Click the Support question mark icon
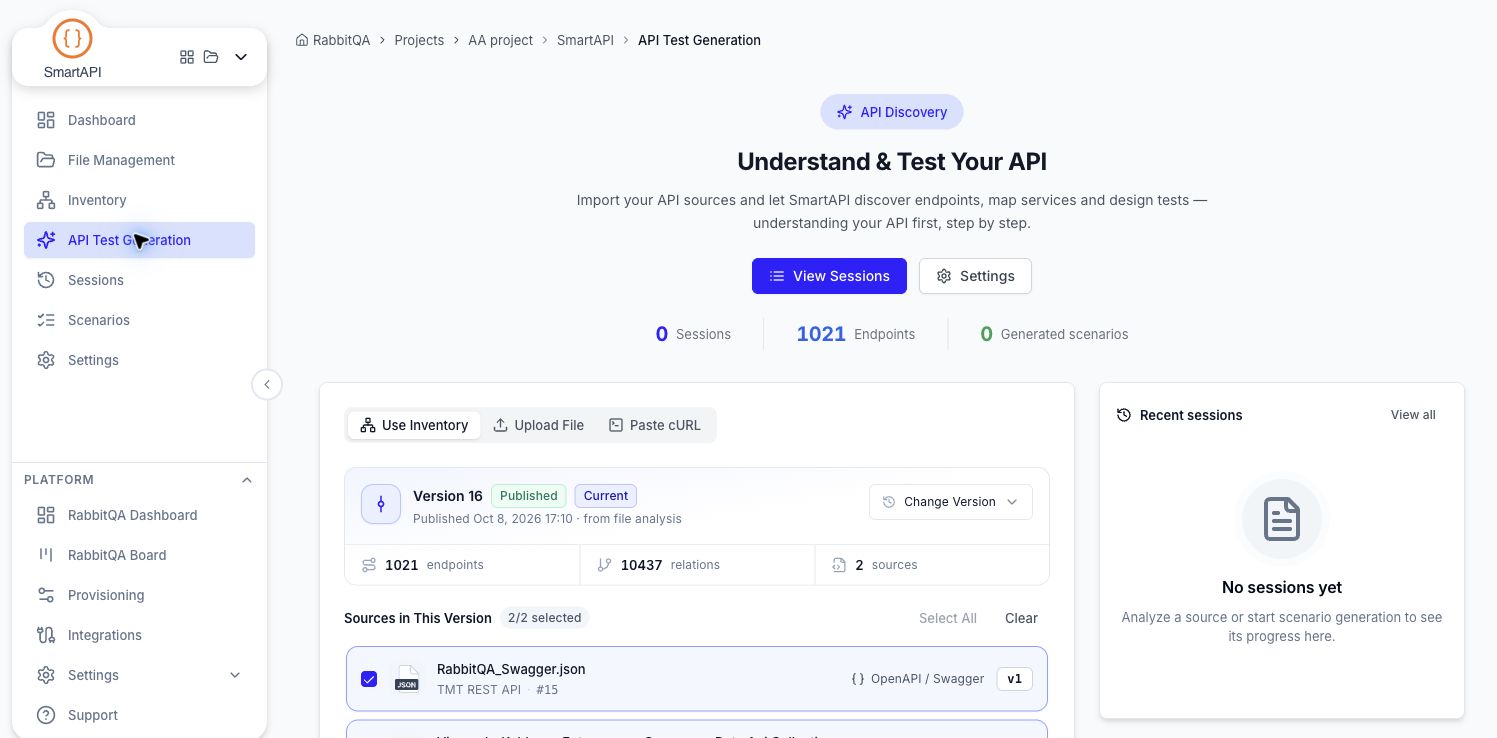1497x738 pixels. [46, 715]
